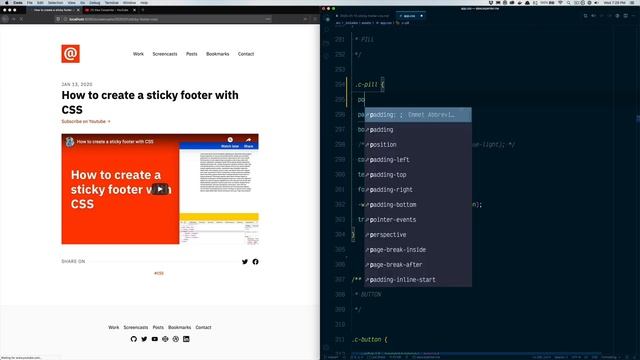
Task: Select plain 'padding' autocomplete suggestion
Action: tap(418, 130)
